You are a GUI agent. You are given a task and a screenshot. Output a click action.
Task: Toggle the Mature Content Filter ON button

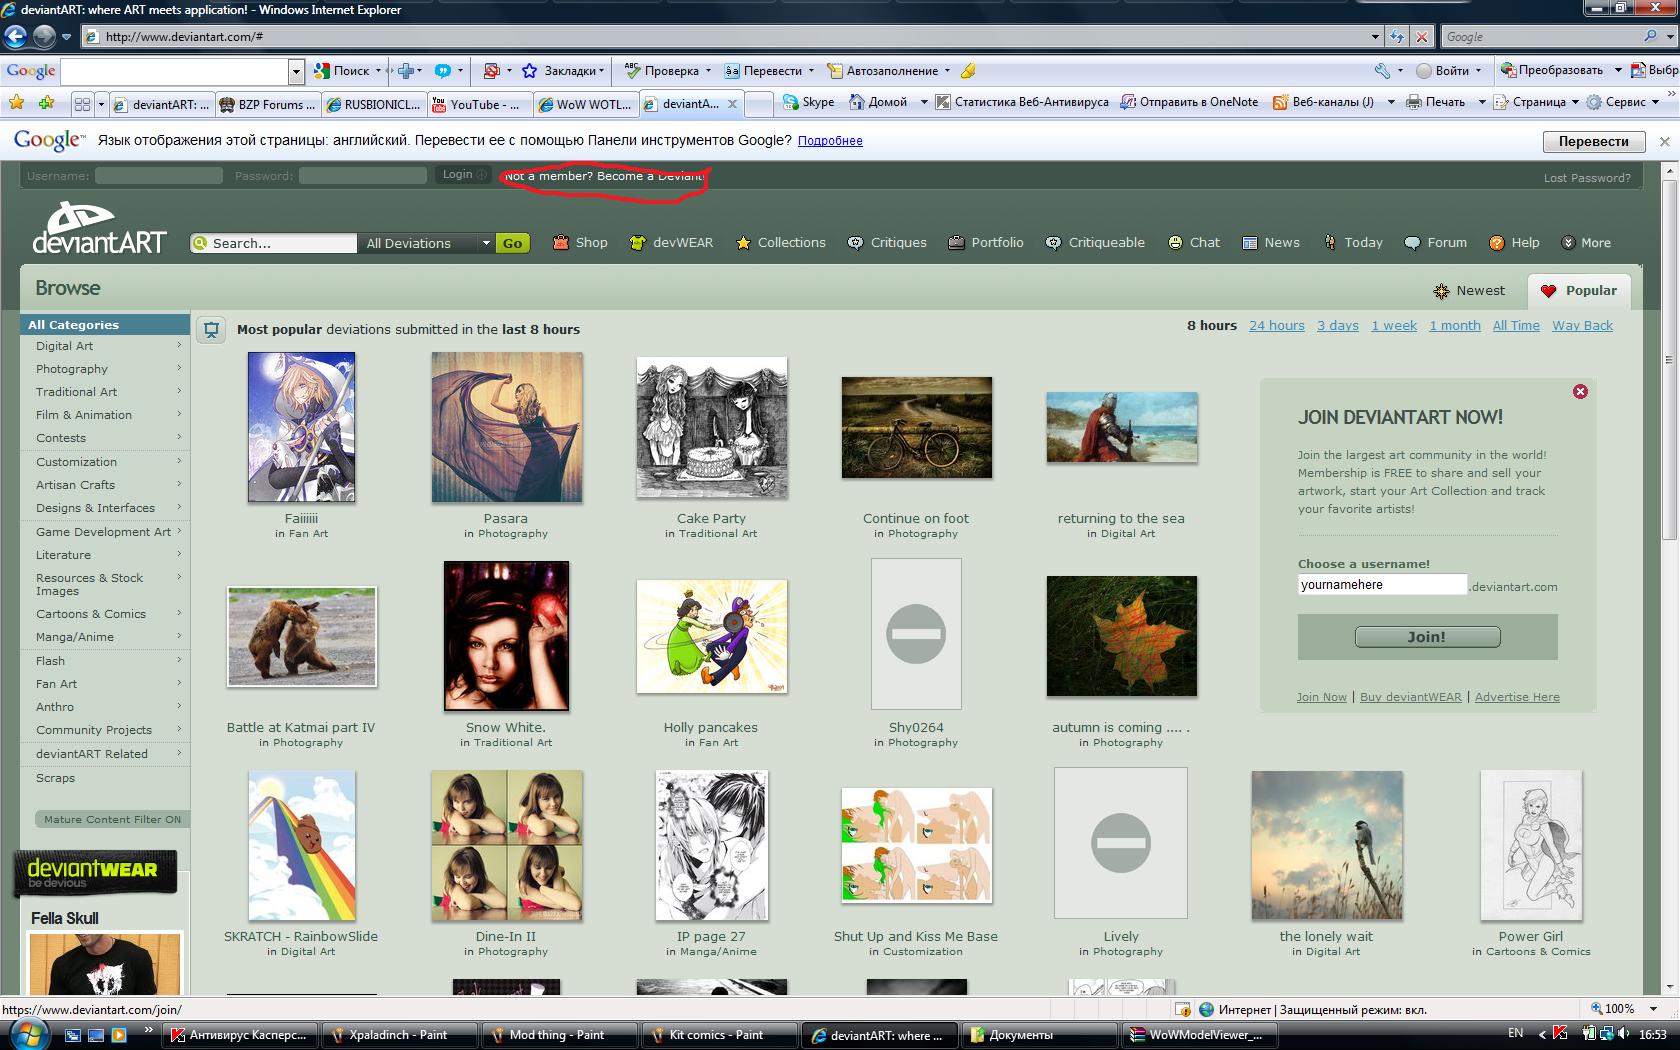112,819
